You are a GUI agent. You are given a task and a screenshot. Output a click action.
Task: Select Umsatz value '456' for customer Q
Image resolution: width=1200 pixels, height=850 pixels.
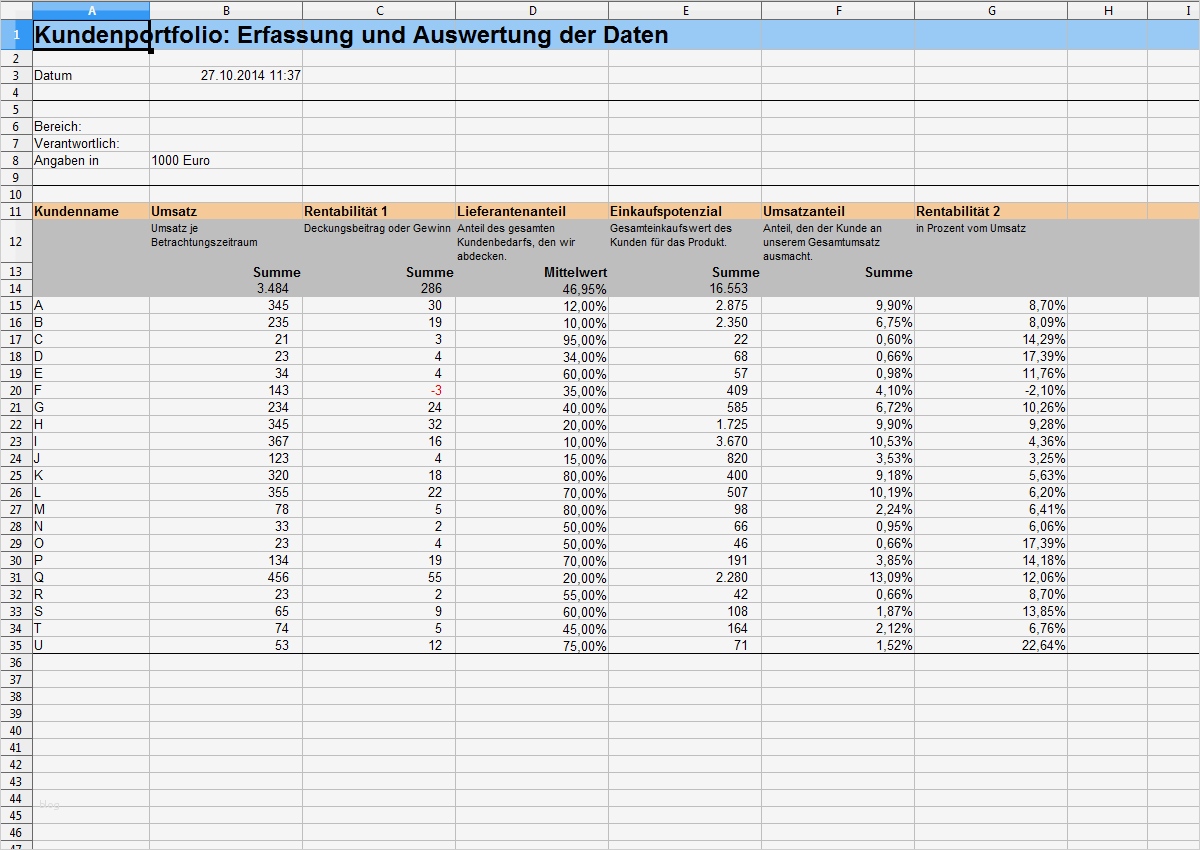(226, 577)
